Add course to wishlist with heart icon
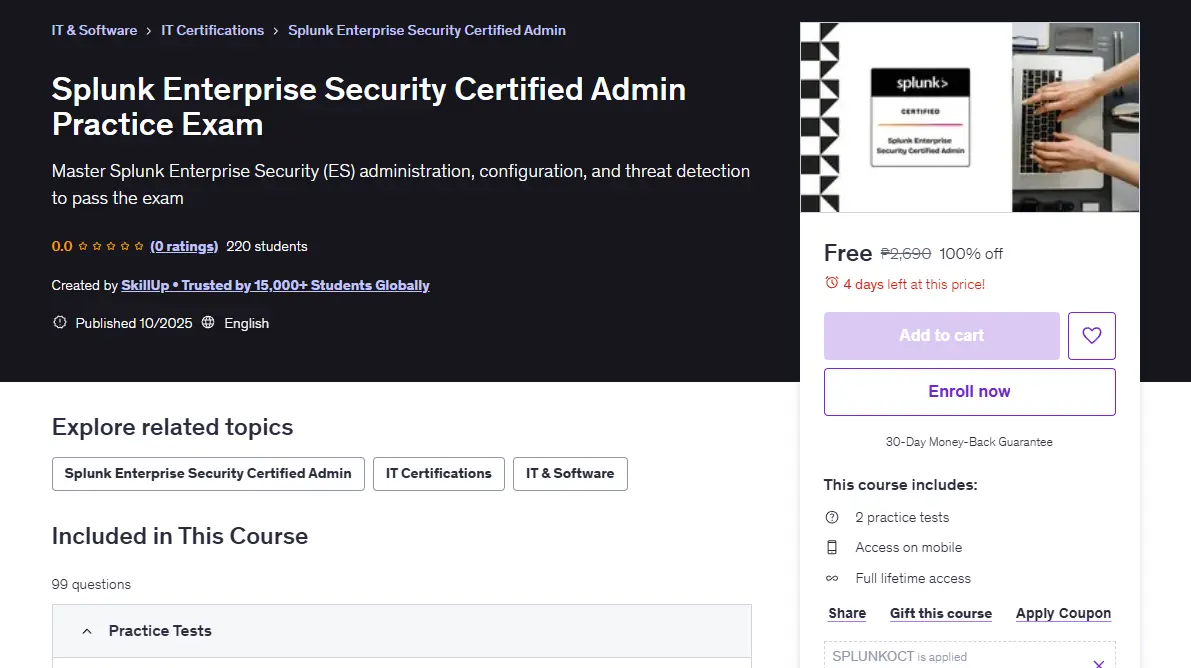Screen dimensions: 1191x668 (1091, 335)
